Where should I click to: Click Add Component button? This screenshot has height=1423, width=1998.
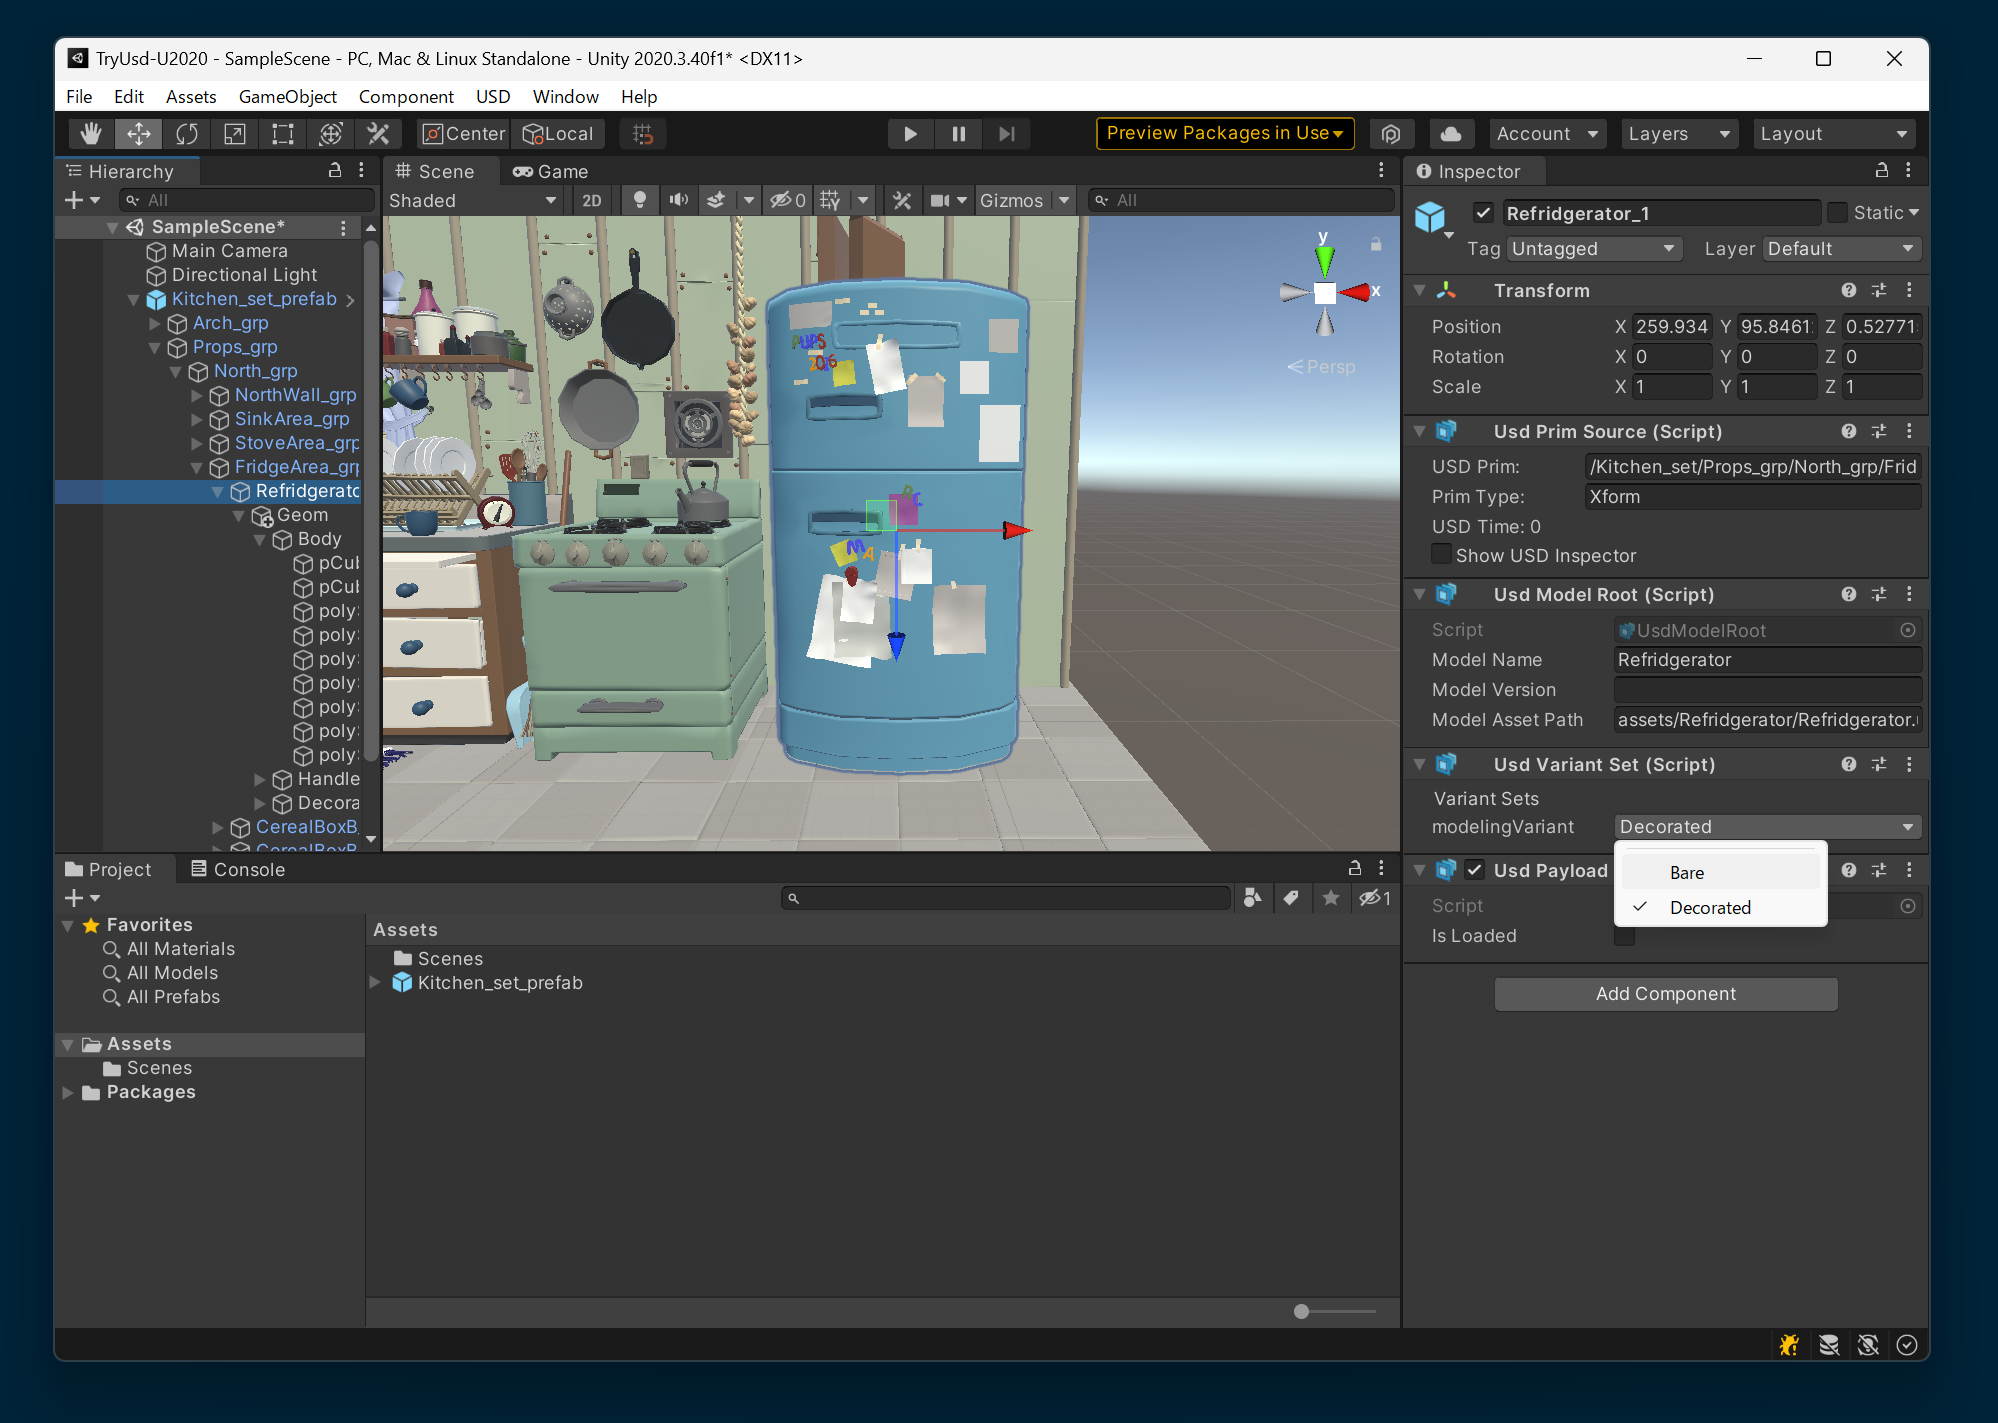pyautogui.click(x=1665, y=993)
